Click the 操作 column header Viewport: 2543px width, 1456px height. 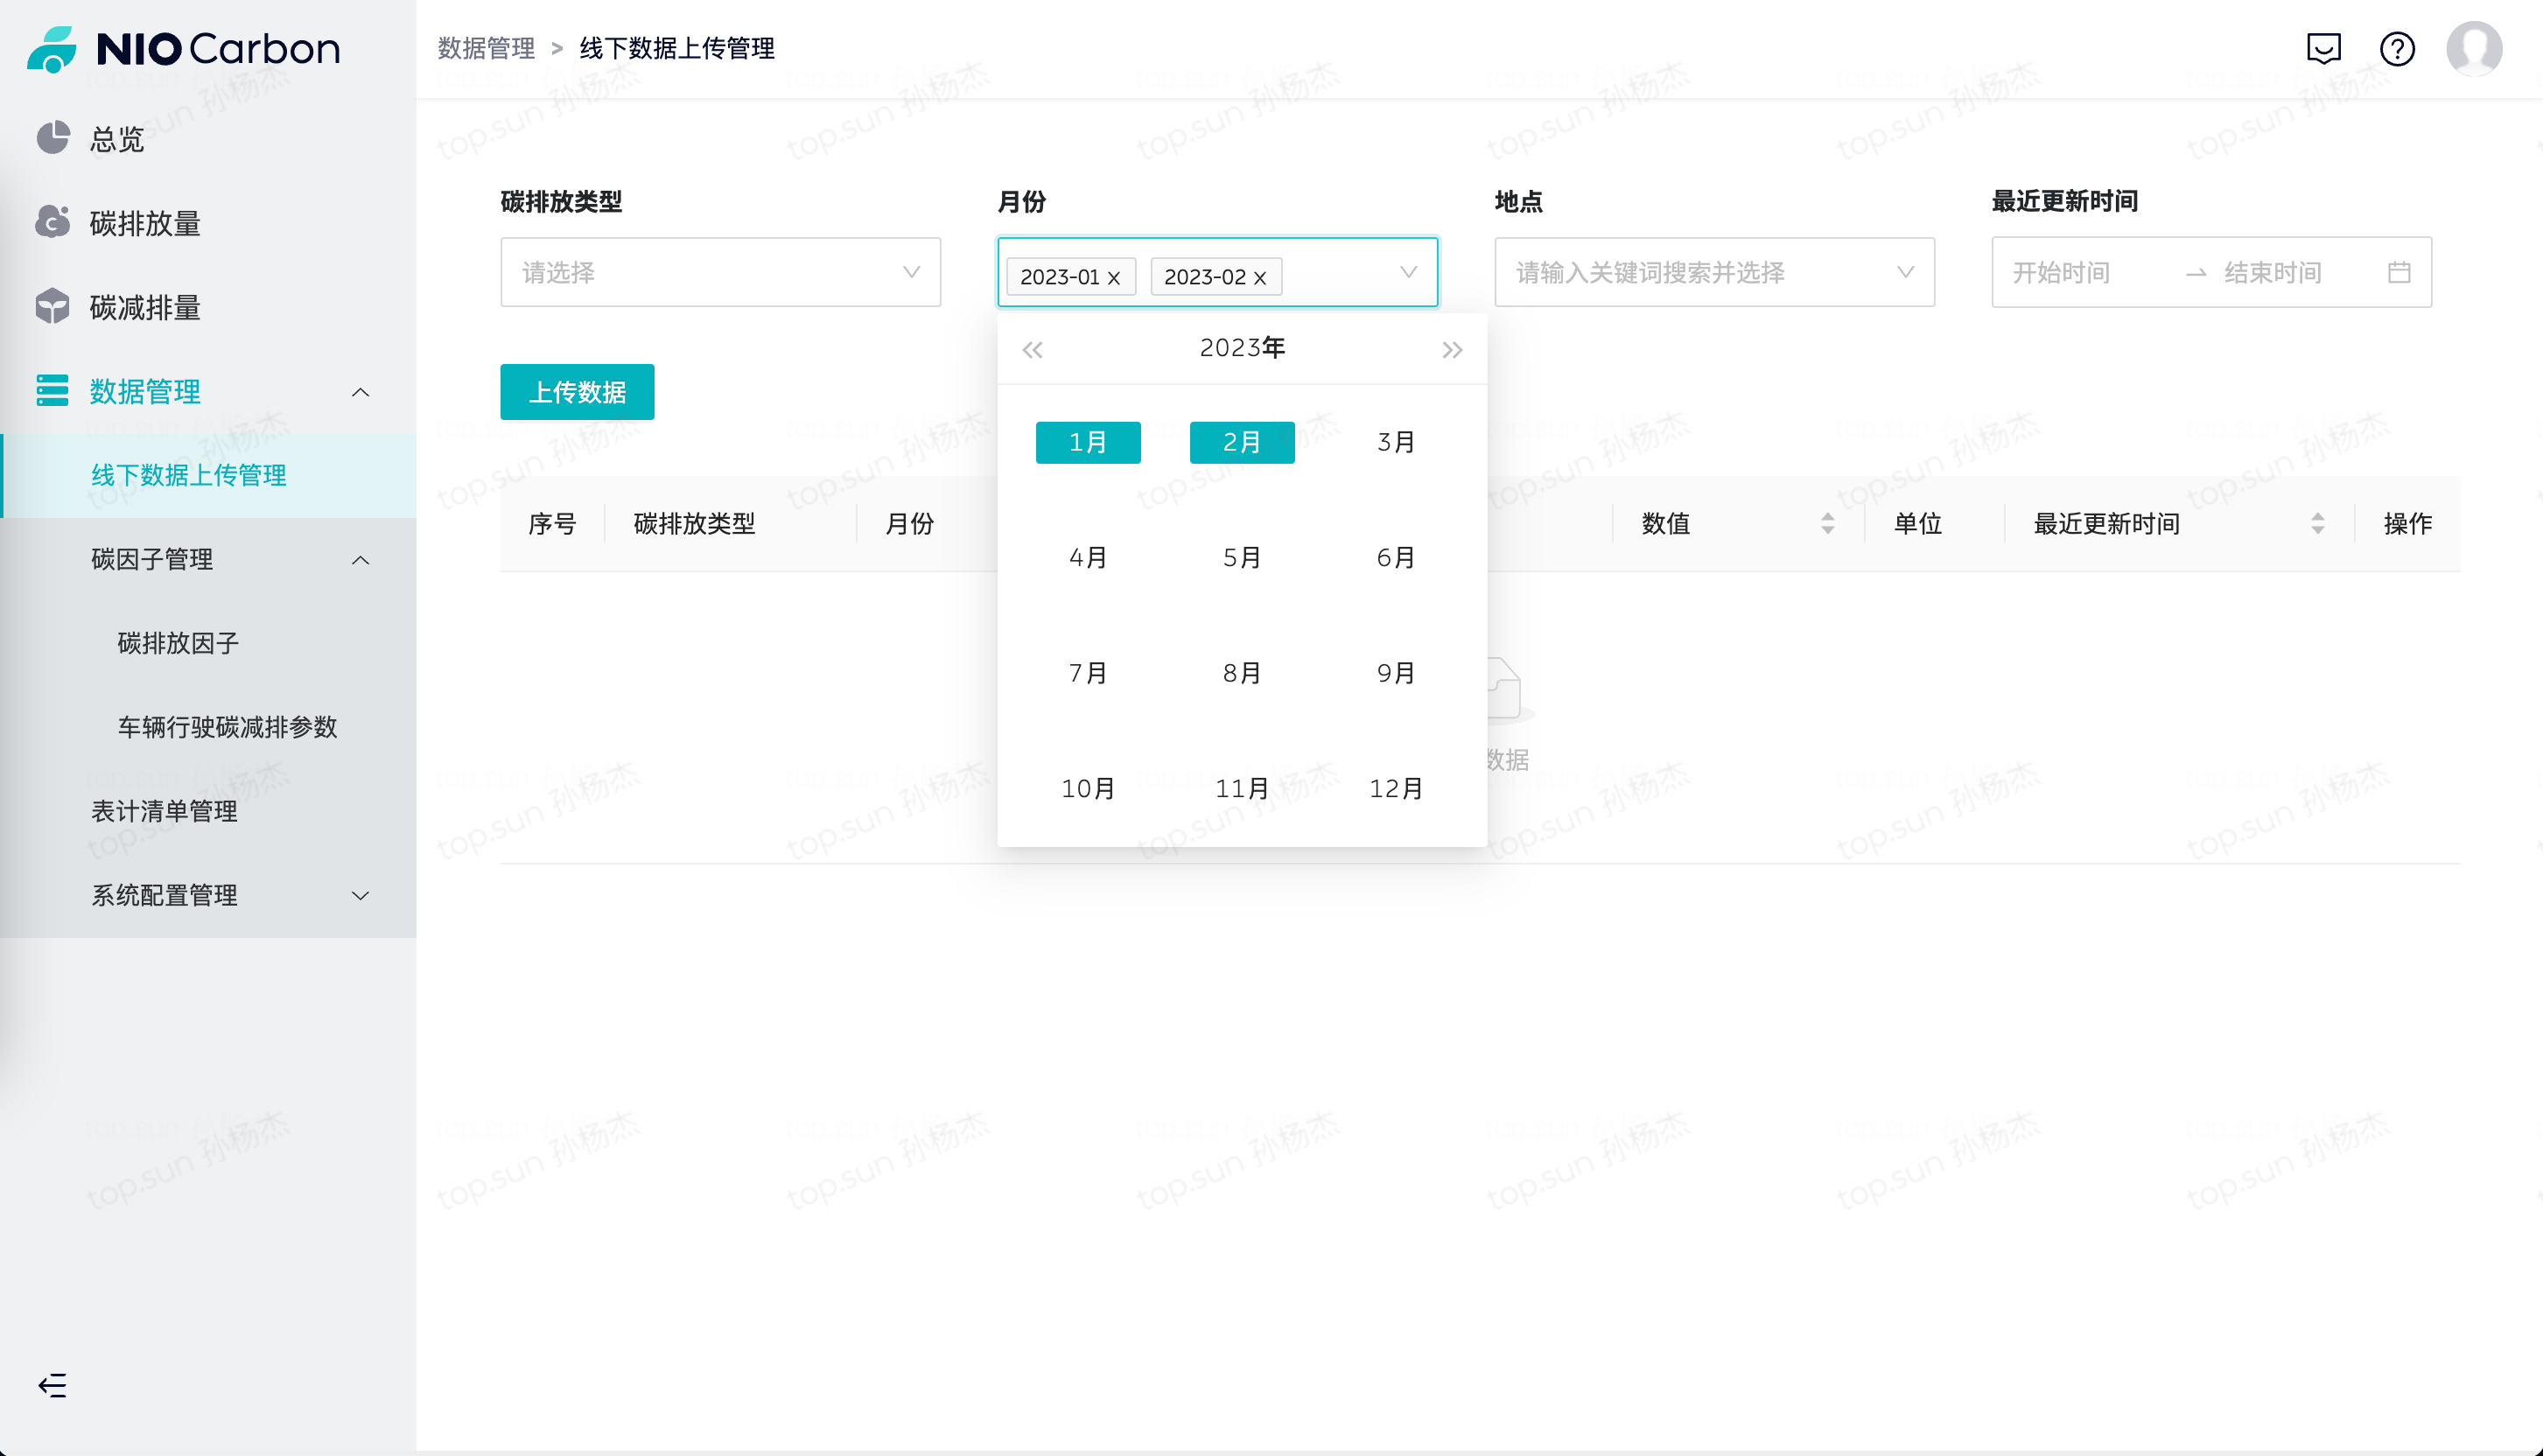point(2407,523)
